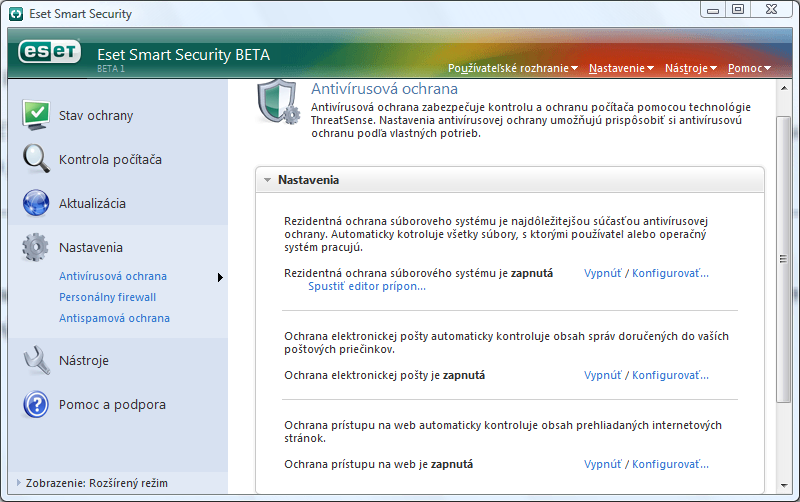
Task: Collapse the Nastavenia panel header triangle
Action: (x=267, y=180)
